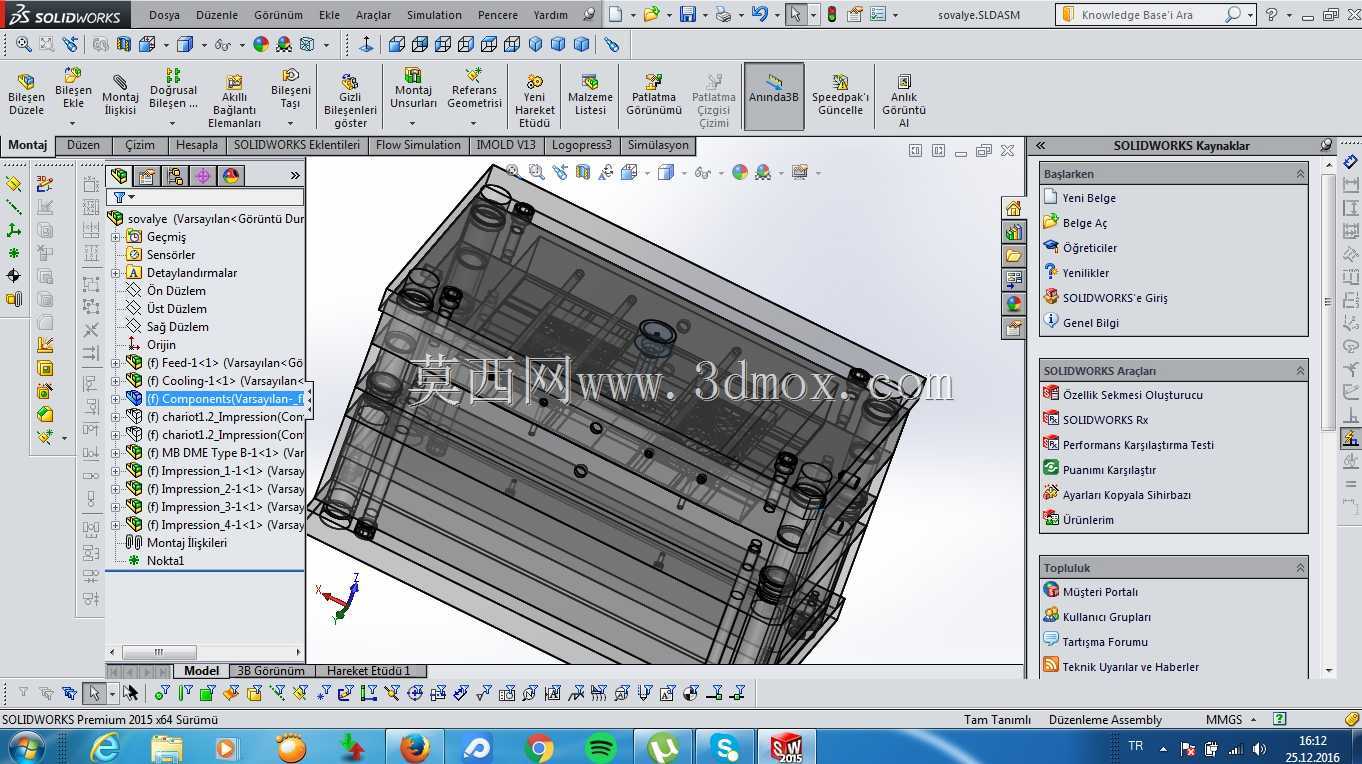1362x764 pixels.
Task: Open the Bileşen Ekle dropdown arrow
Action: [73, 124]
